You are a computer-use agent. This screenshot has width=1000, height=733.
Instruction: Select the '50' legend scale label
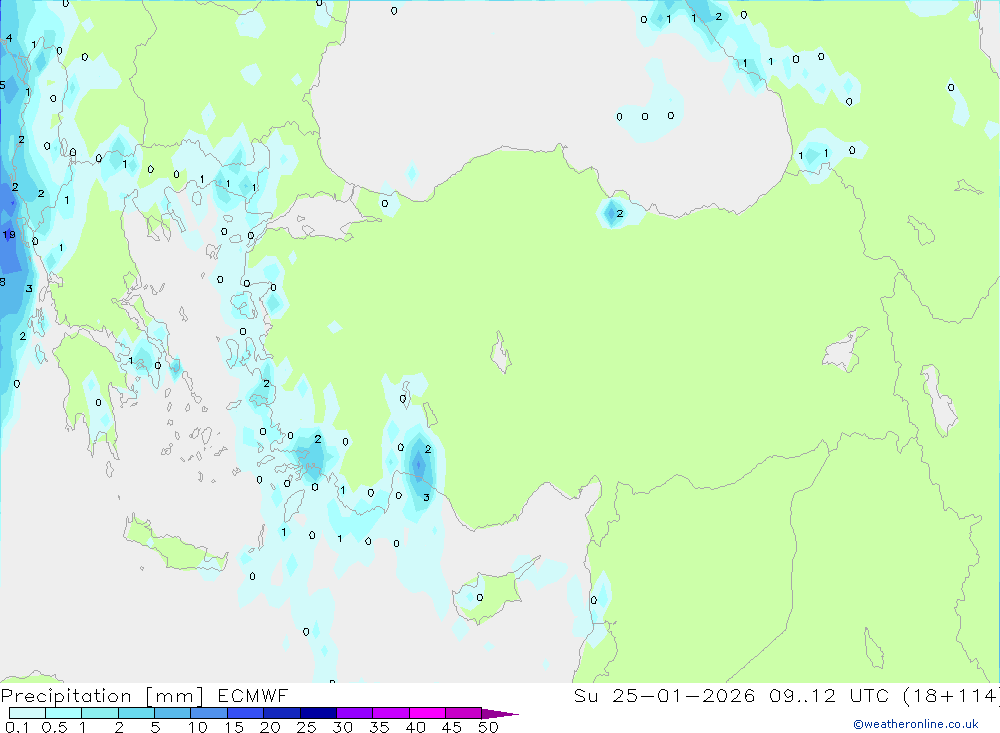pos(488,727)
